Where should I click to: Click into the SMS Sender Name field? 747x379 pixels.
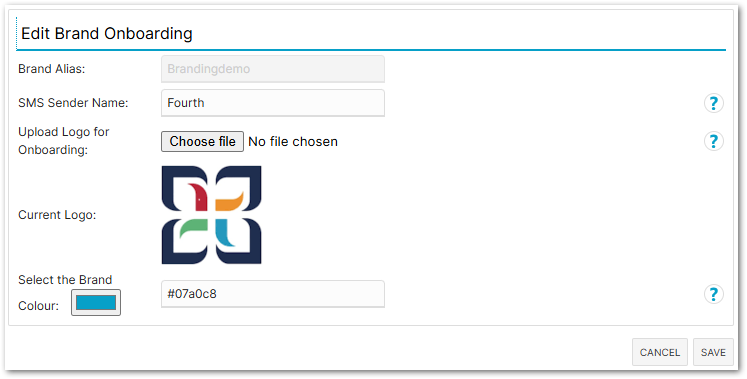pos(273,103)
